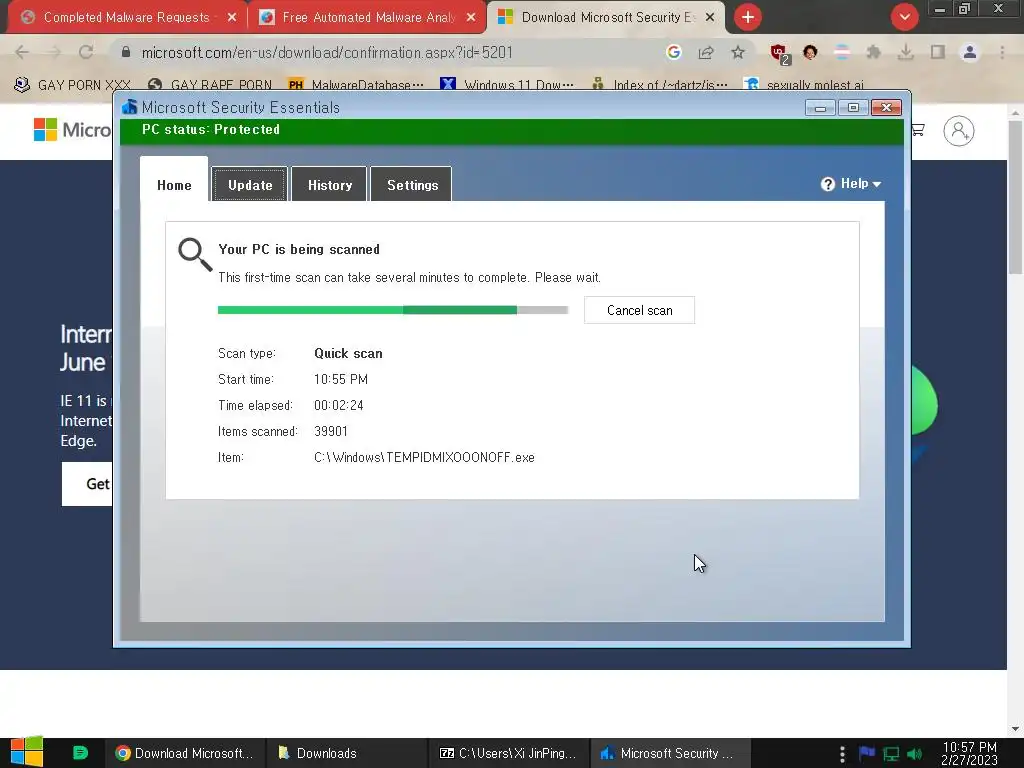Viewport: 1024px width, 768px height.
Task: Open the extensions puzzle icon
Action: (x=874, y=52)
